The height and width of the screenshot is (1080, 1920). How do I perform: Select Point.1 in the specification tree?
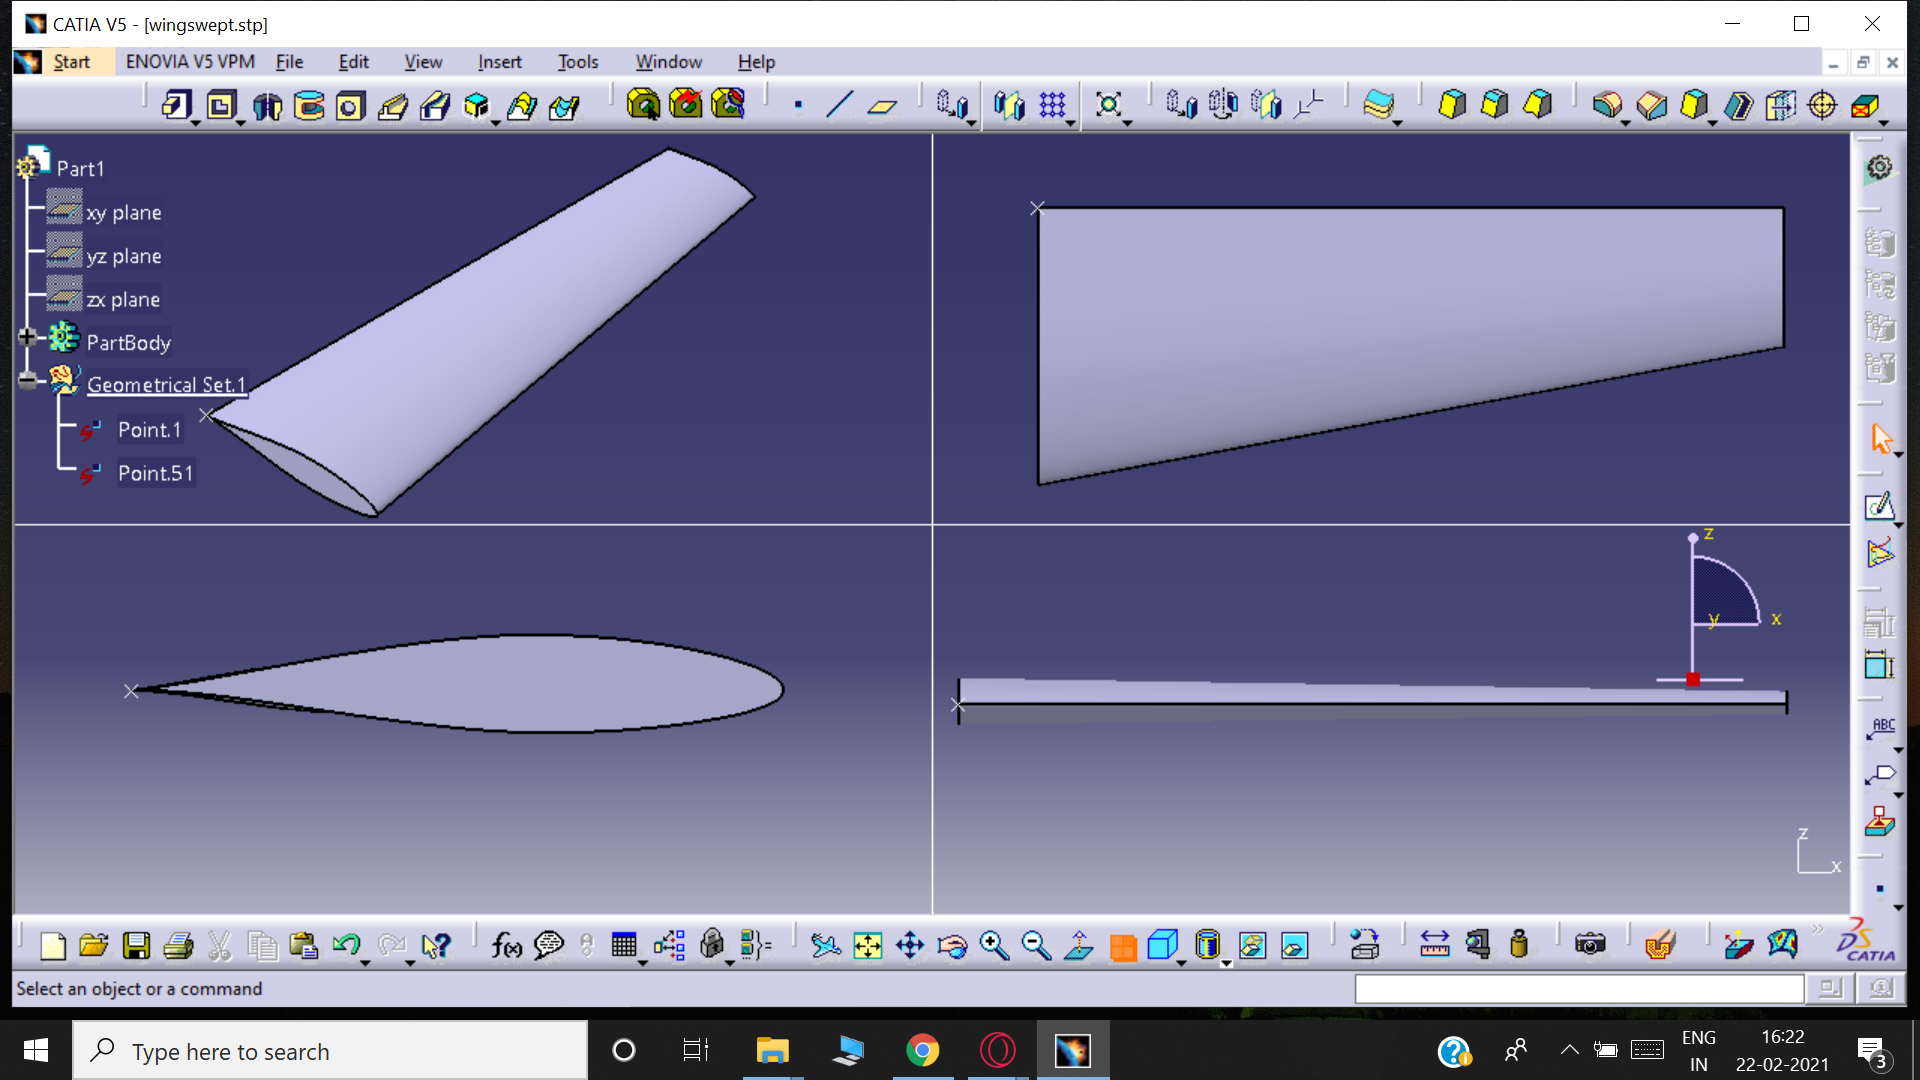click(150, 430)
